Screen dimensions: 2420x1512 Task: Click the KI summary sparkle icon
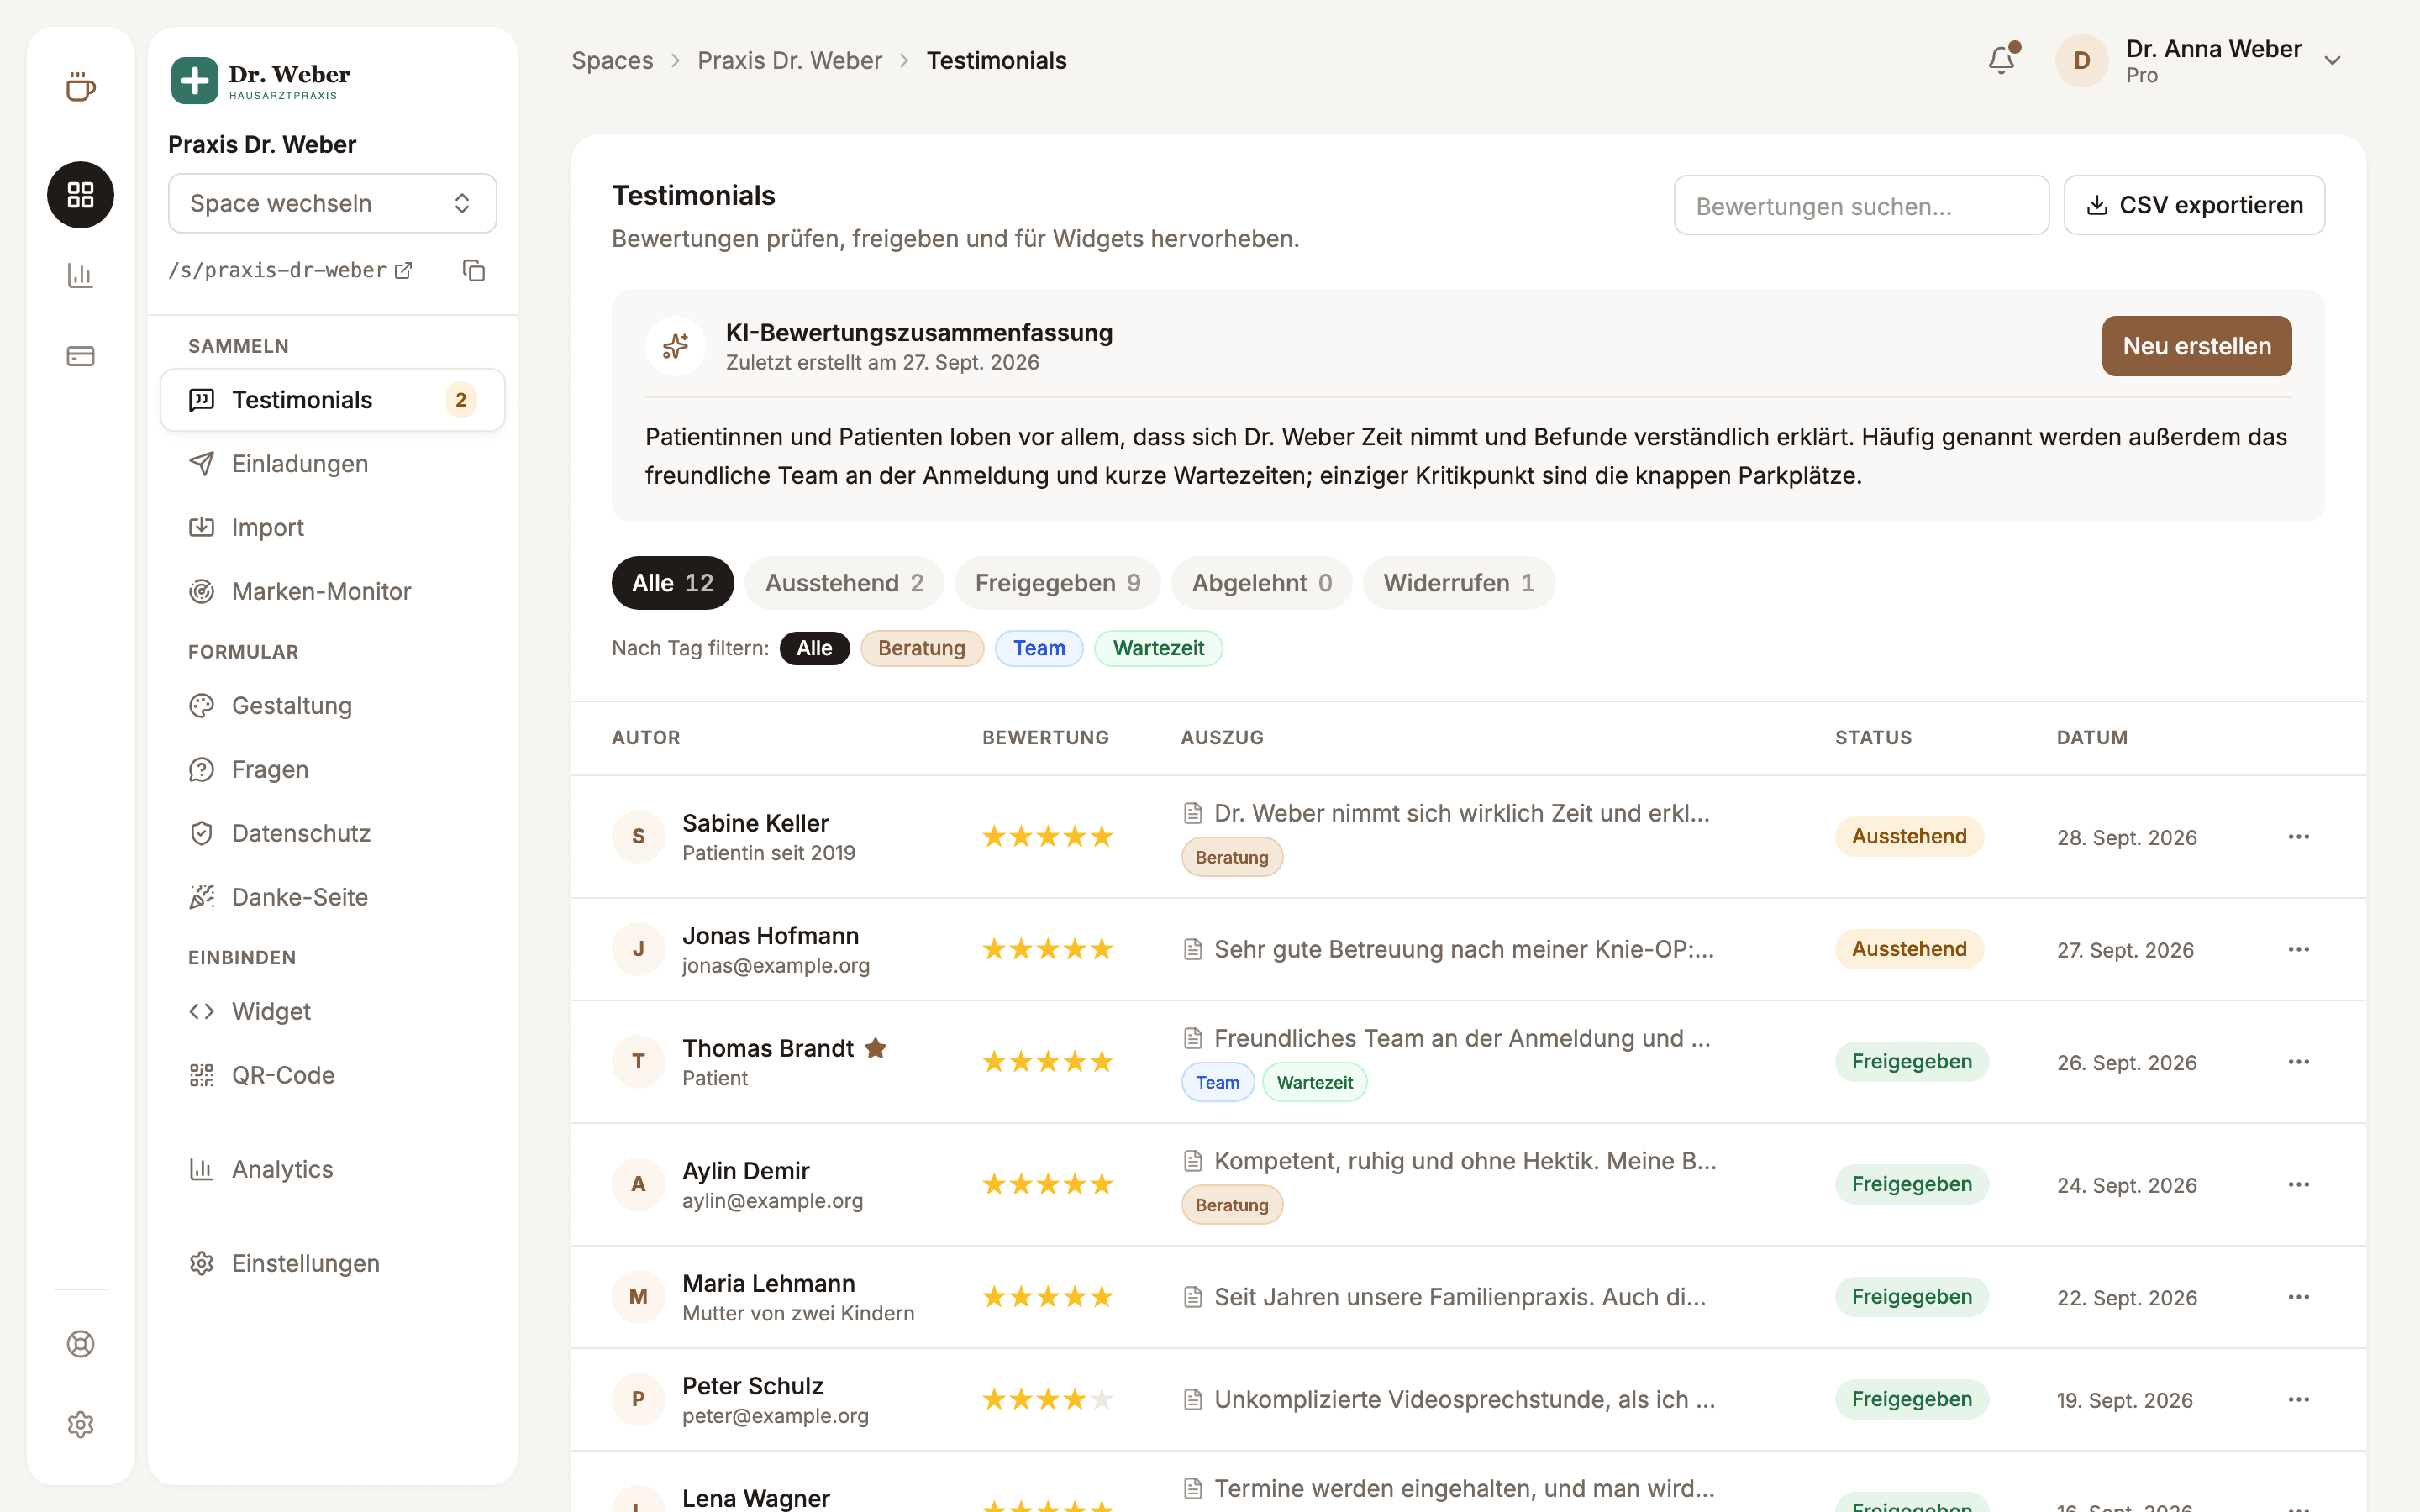[x=675, y=346]
